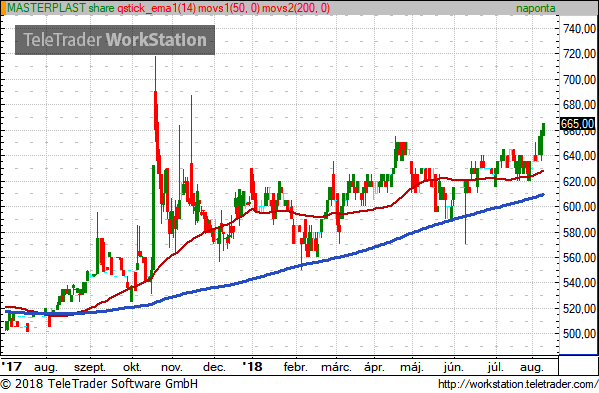Viewport: 599px width, 393px height.
Task: Click the red 50-day moving average line end
Action: [542, 171]
